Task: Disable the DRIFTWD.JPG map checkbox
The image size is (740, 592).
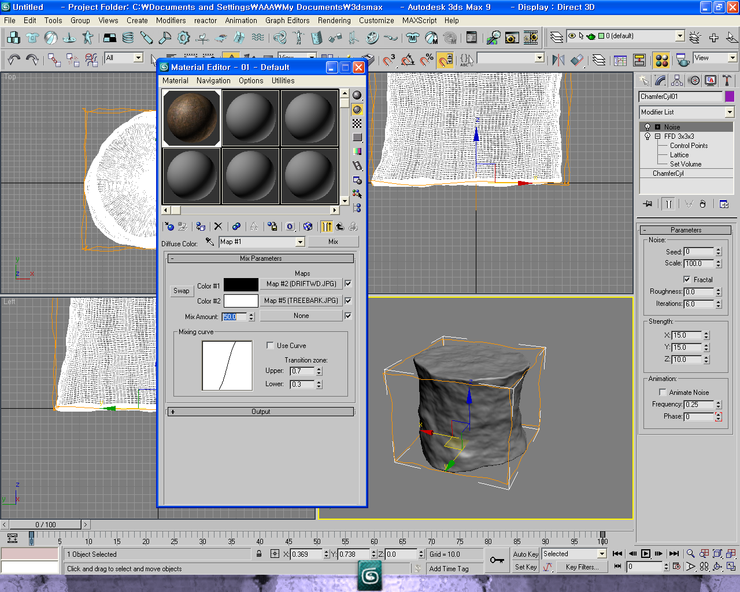Action: click(x=348, y=283)
